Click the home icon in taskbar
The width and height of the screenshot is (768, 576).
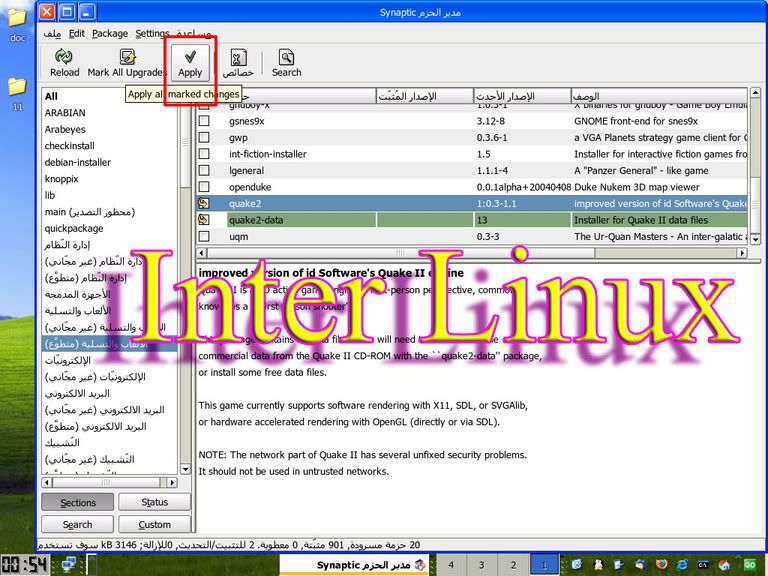pos(724,565)
